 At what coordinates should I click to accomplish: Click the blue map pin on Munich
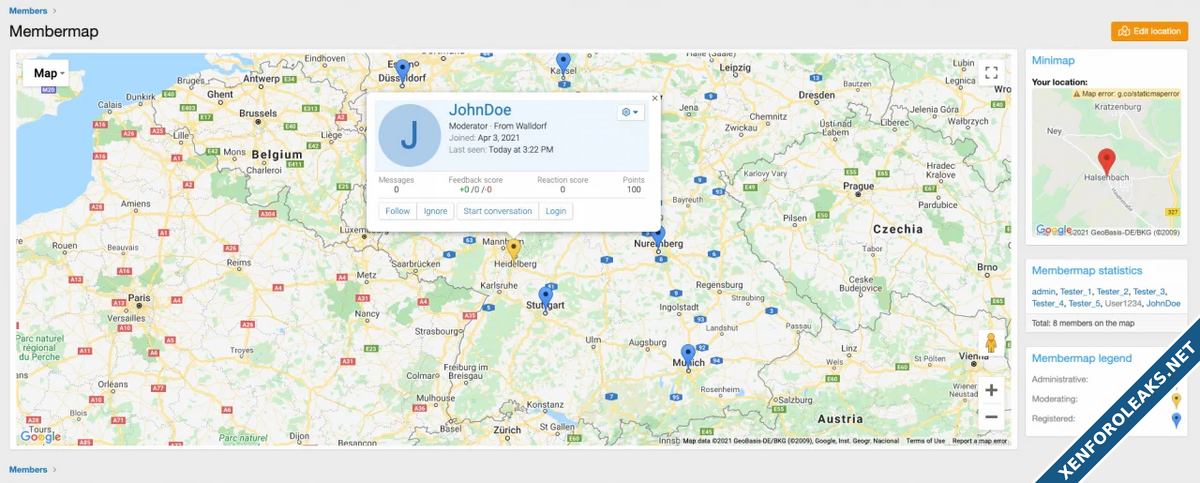pos(688,354)
